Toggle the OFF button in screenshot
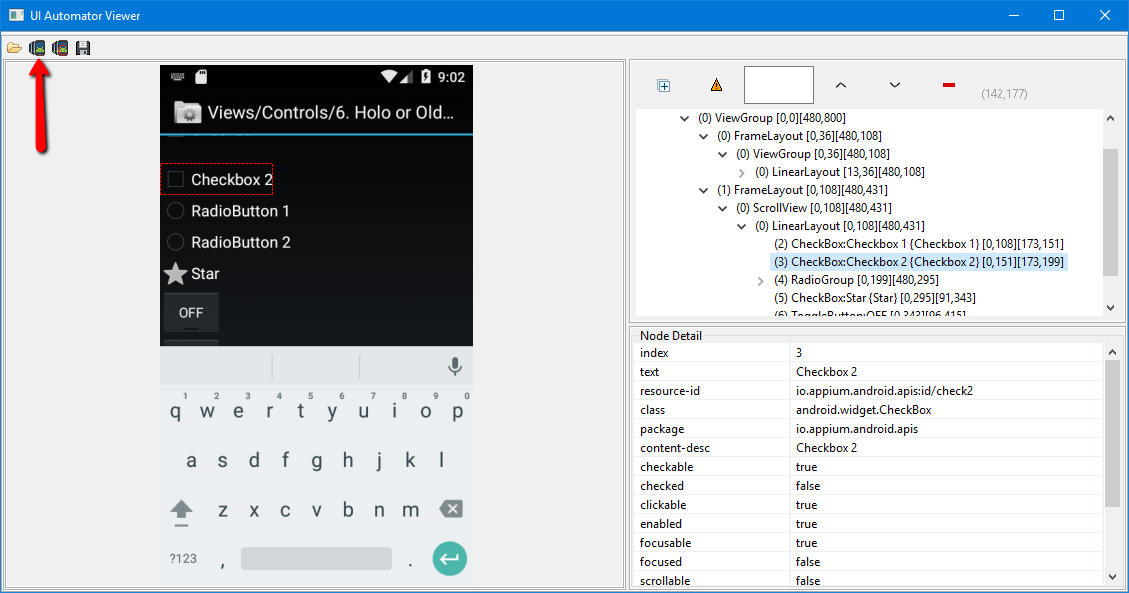The height and width of the screenshot is (593, 1129). pos(191,313)
